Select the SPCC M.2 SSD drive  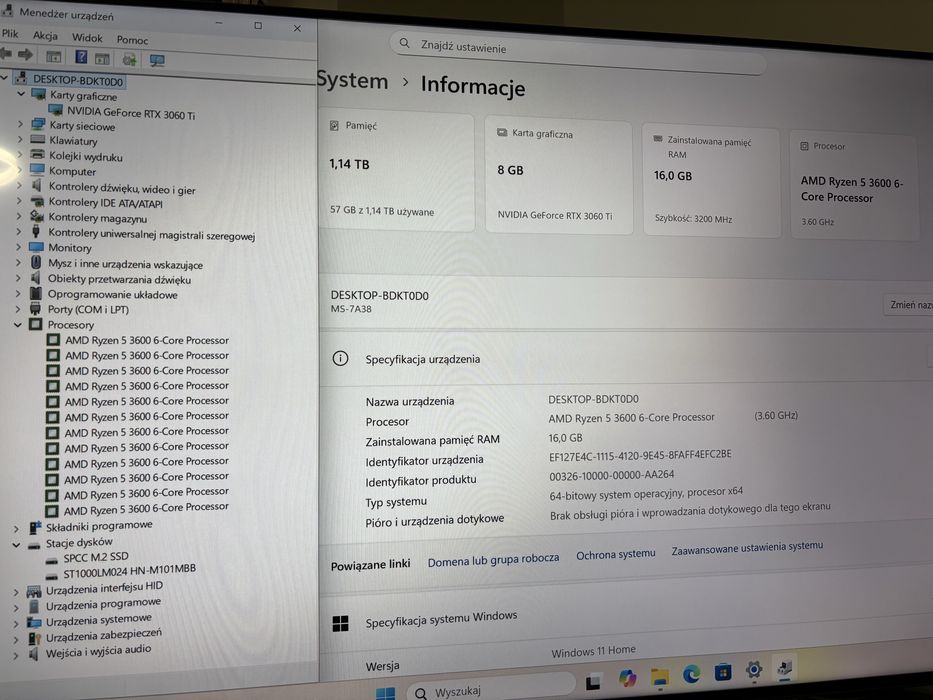tap(96, 557)
